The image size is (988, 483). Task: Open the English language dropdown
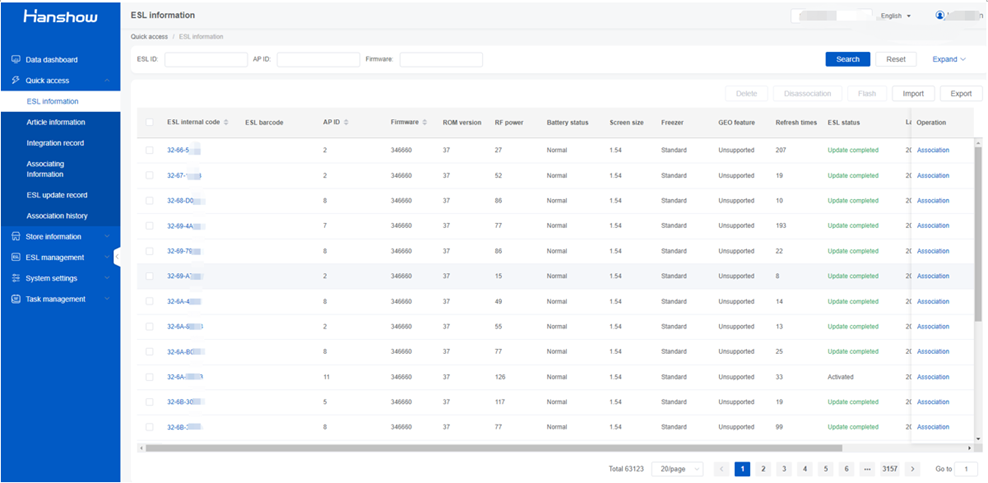(x=896, y=16)
